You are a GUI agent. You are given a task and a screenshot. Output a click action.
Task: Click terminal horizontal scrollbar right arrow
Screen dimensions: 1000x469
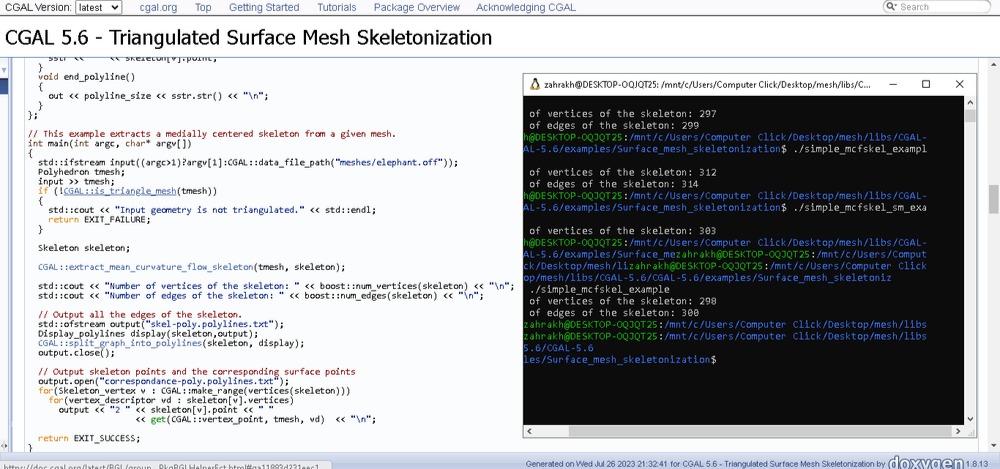tap(959, 431)
